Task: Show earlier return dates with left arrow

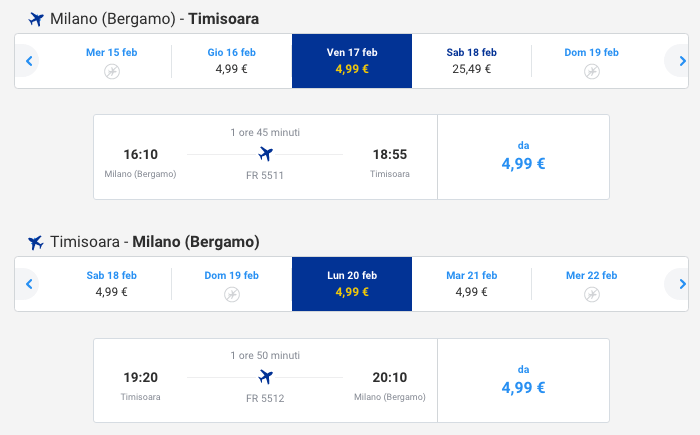Action: pos(29,285)
